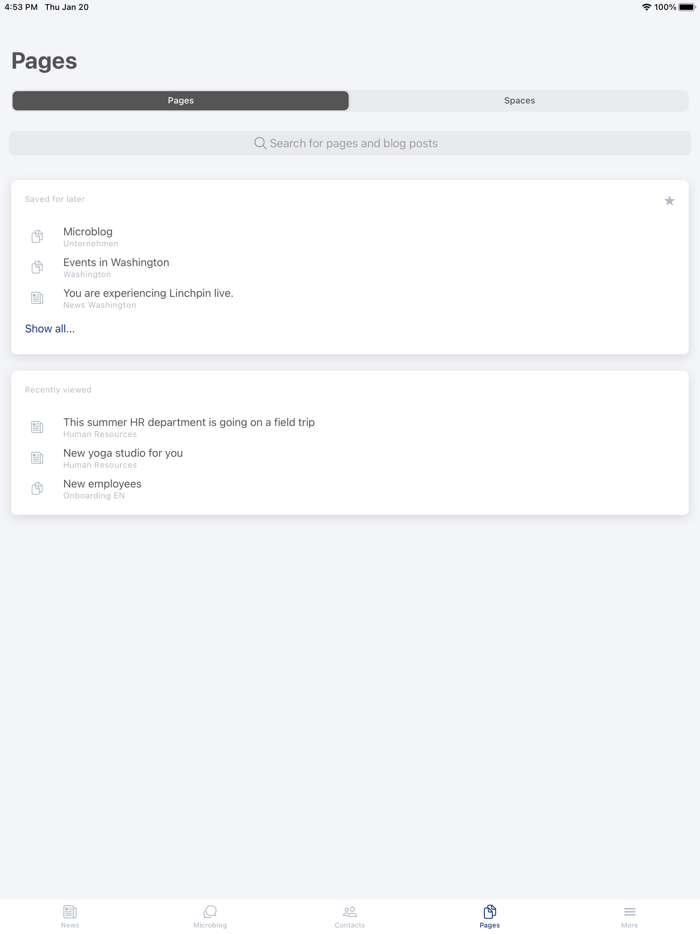The width and height of the screenshot is (700, 934).
Task: Tap blog icon beside New yoga studio
Action: pyautogui.click(x=37, y=458)
